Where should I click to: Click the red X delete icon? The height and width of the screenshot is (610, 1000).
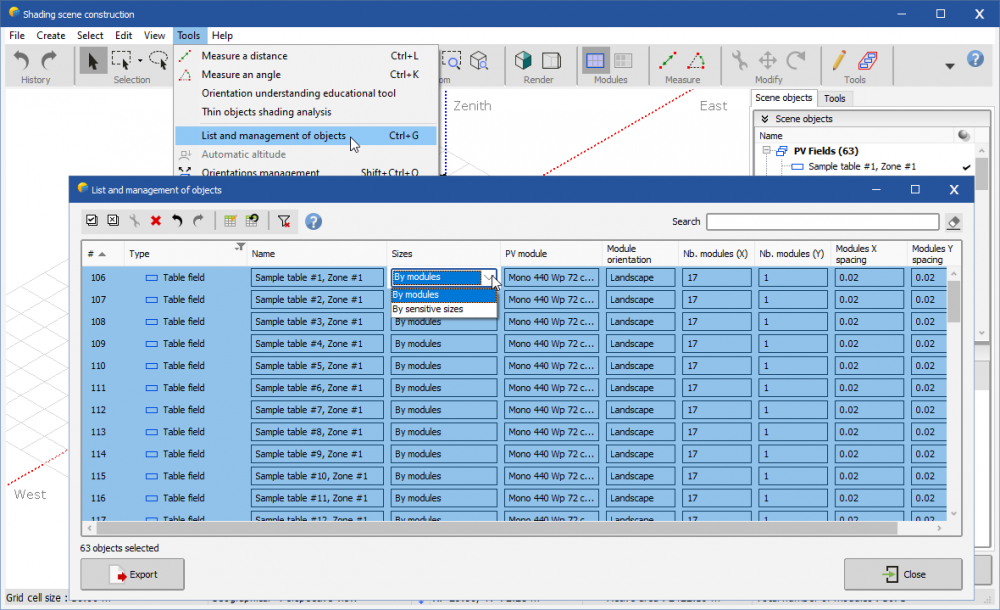155,221
